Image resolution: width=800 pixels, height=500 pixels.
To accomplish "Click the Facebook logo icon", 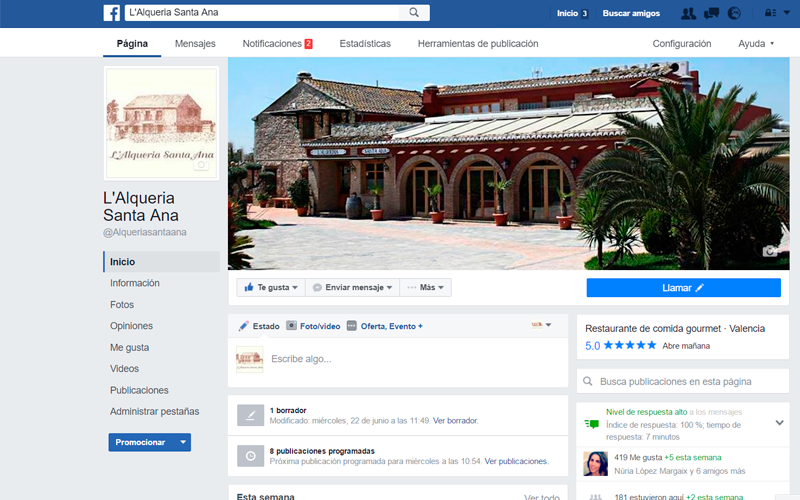I will pyautogui.click(x=112, y=13).
